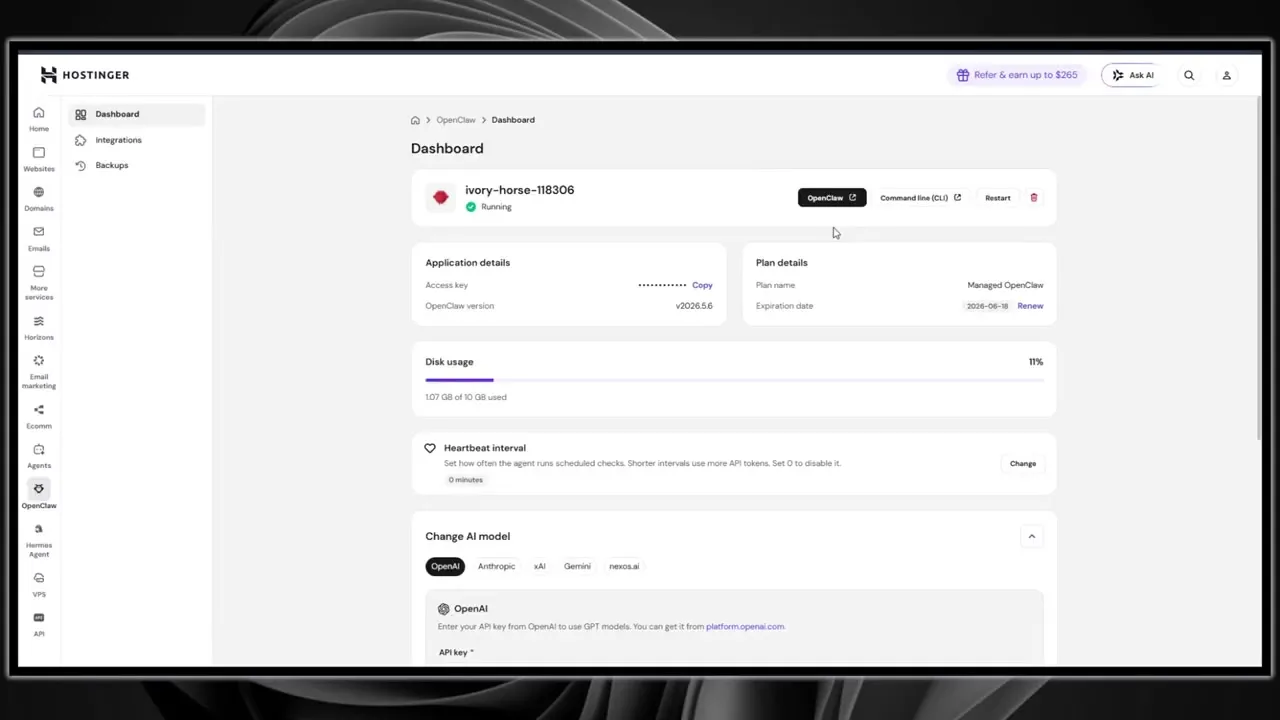Select Backups in side menu
1280x720 pixels.
tap(137, 165)
